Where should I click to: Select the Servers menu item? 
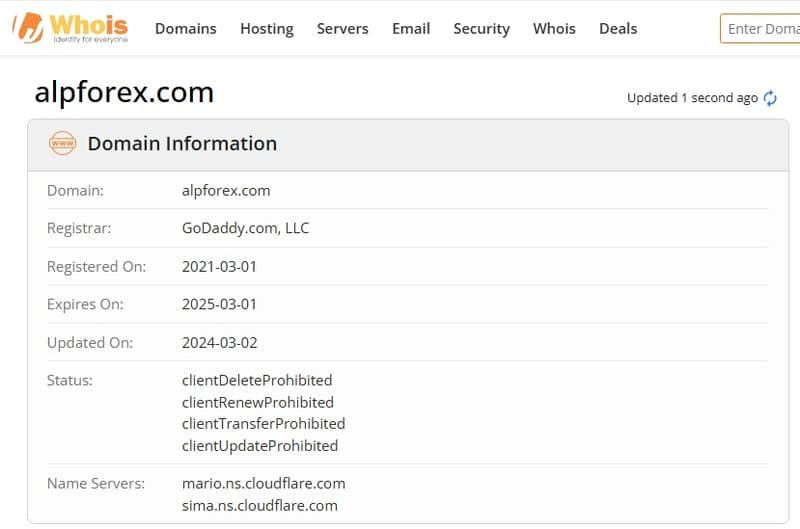[x=342, y=28]
